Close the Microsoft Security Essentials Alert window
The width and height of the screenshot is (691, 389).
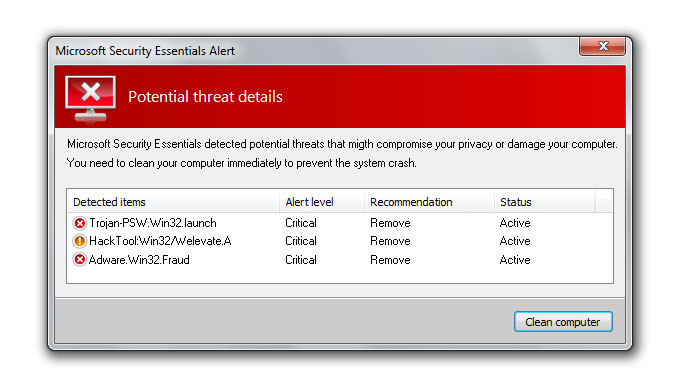pos(602,46)
